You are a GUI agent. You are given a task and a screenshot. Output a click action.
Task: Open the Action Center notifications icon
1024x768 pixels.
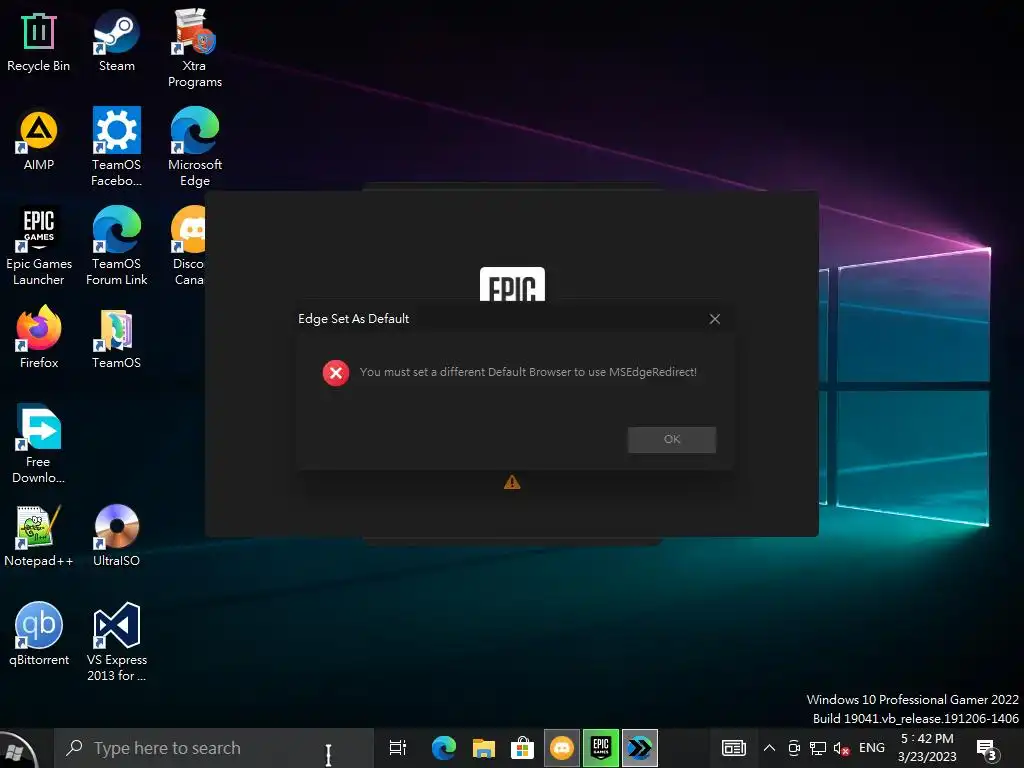click(x=987, y=750)
